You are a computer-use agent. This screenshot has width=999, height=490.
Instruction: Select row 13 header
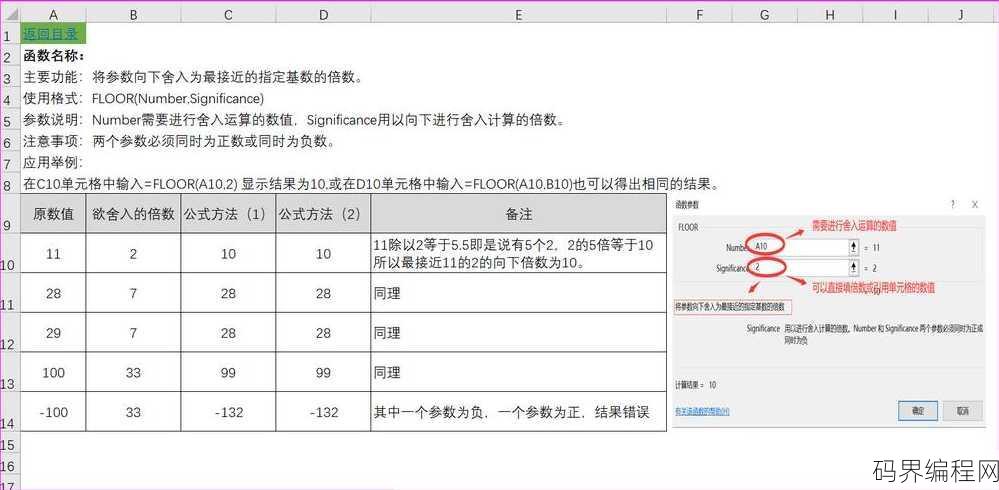10,372
